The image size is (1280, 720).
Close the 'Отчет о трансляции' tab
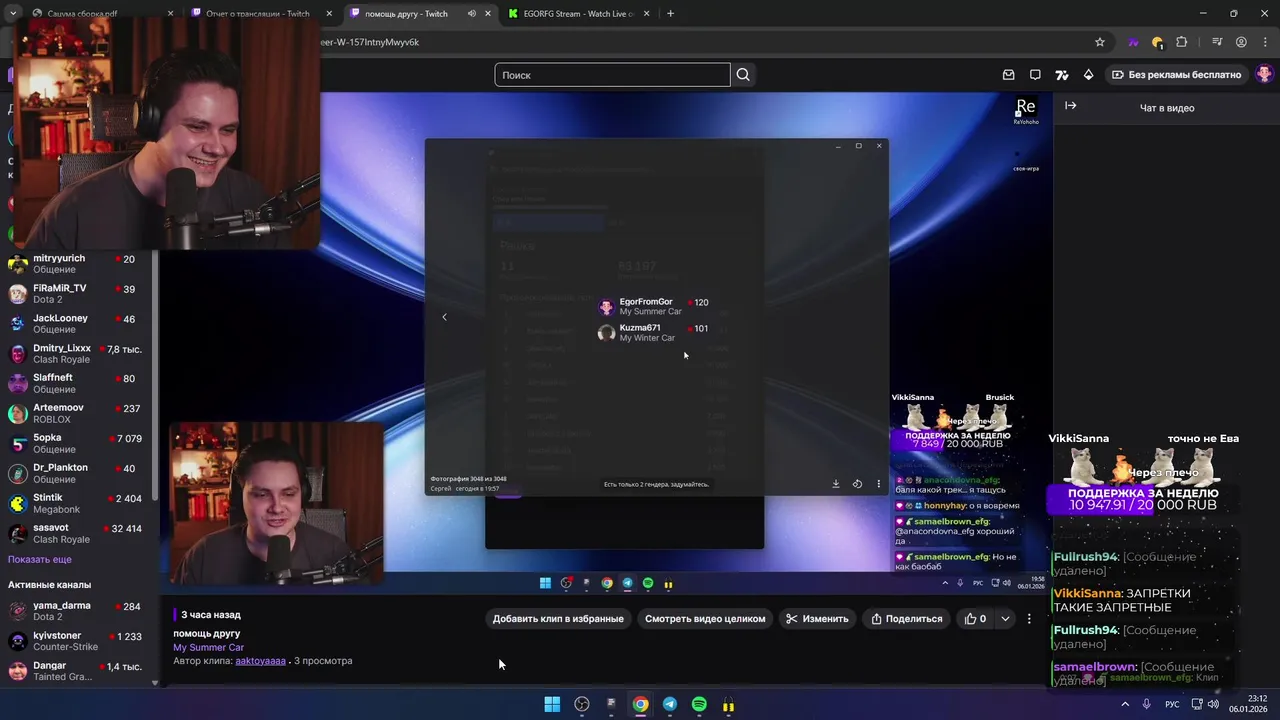coord(329,14)
